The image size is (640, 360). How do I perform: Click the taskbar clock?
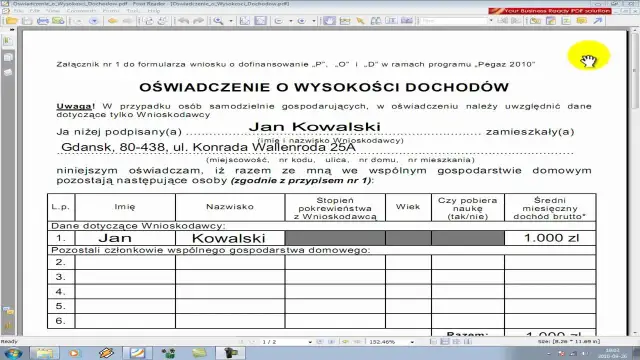pos(612,353)
